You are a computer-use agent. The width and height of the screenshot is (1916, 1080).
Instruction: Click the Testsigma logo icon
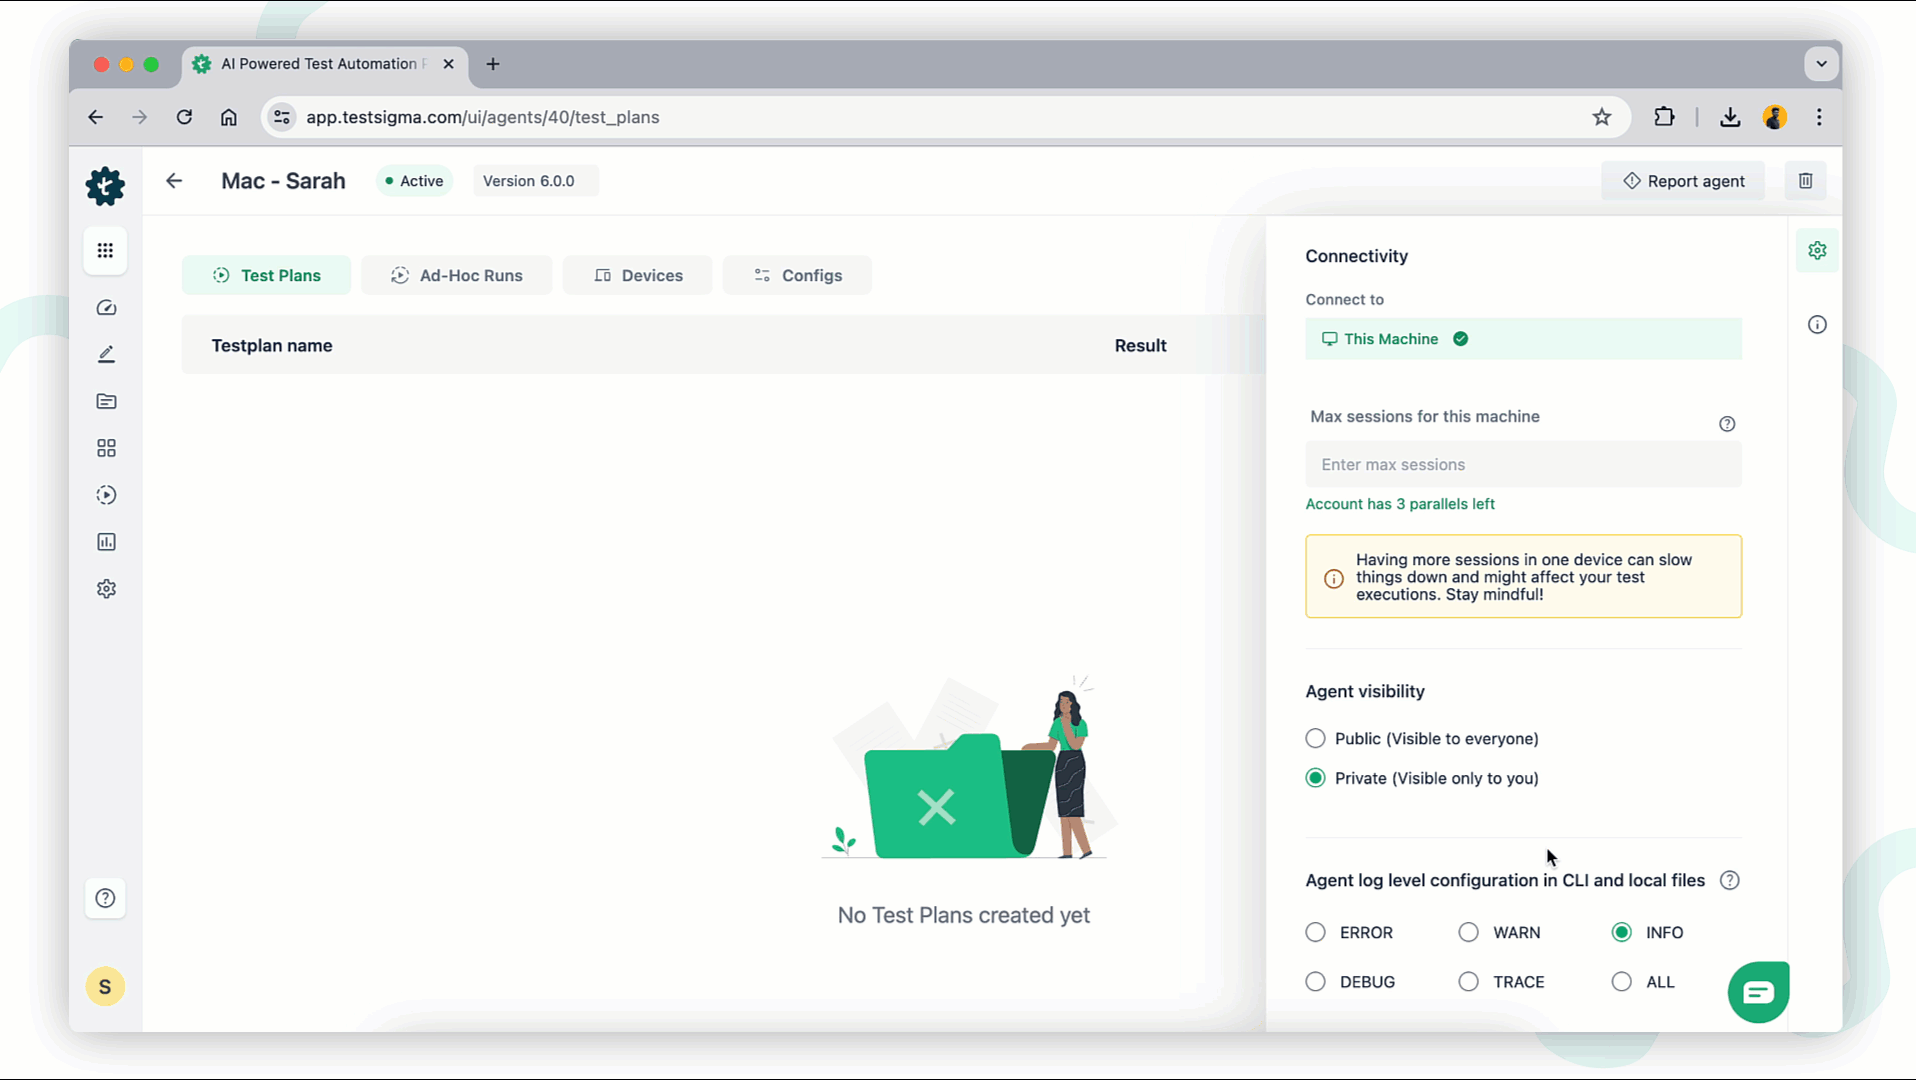pyautogui.click(x=105, y=186)
